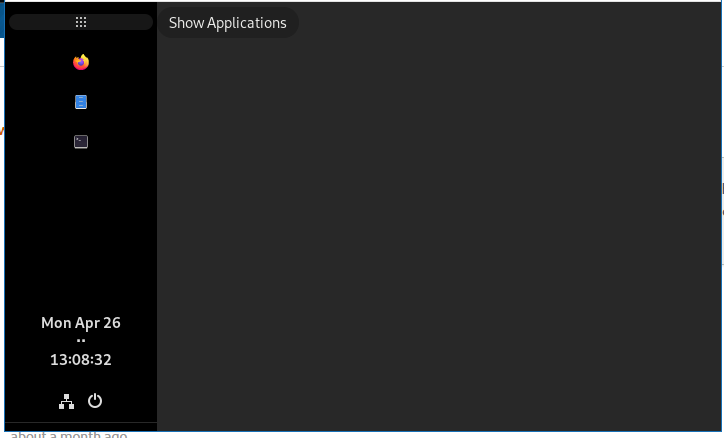Launch Firefox from the dock
The height and width of the screenshot is (438, 724).
[x=81, y=62]
